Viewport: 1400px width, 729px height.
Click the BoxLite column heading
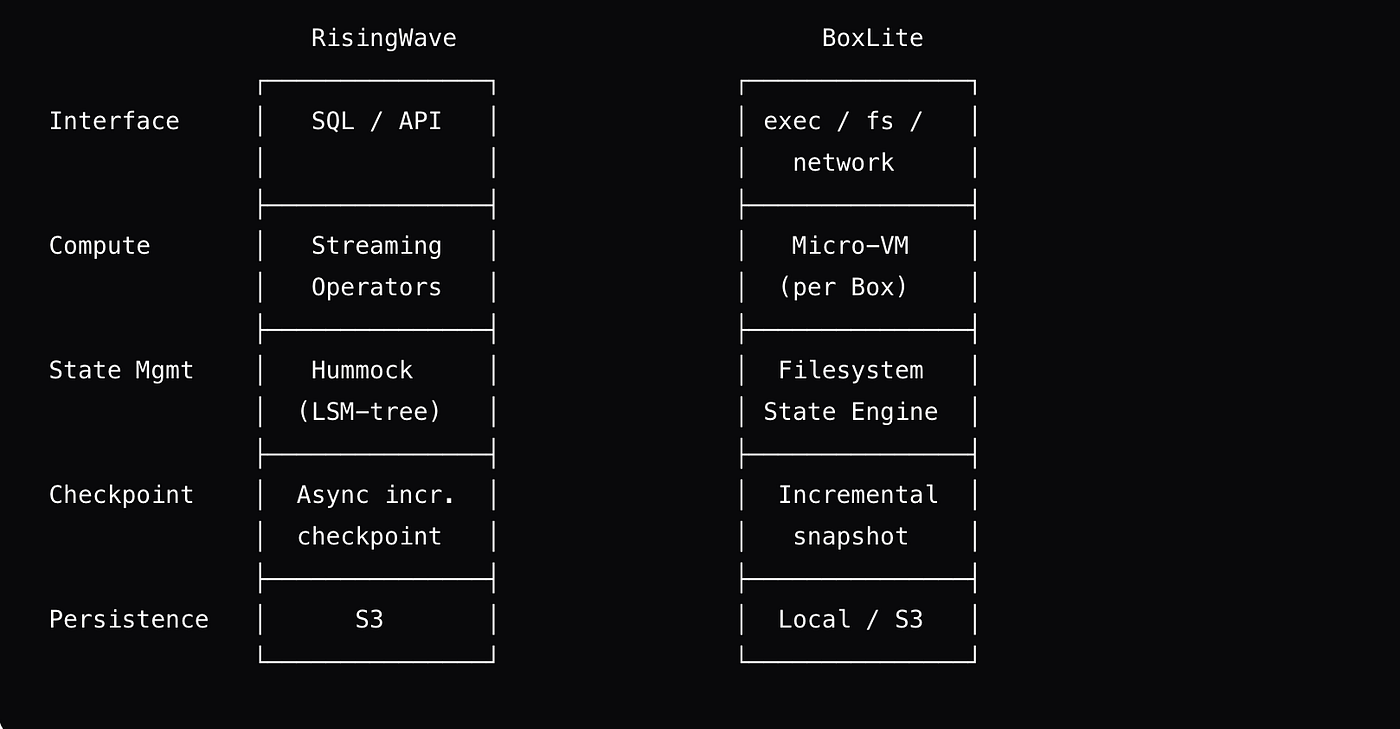[x=872, y=38]
